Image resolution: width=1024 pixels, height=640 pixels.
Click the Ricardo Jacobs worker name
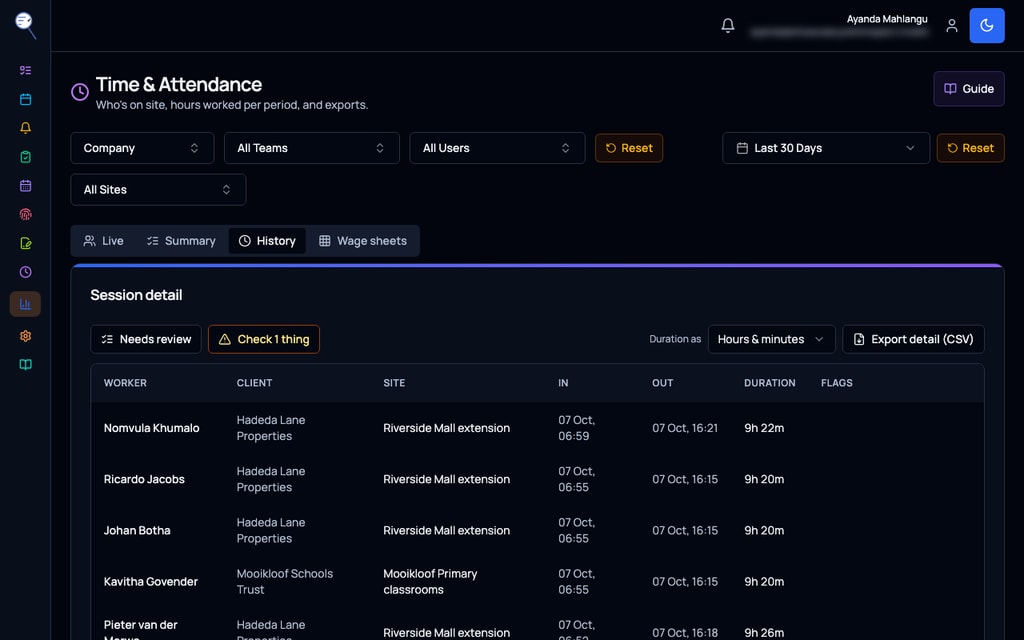(x=144, y=479)
